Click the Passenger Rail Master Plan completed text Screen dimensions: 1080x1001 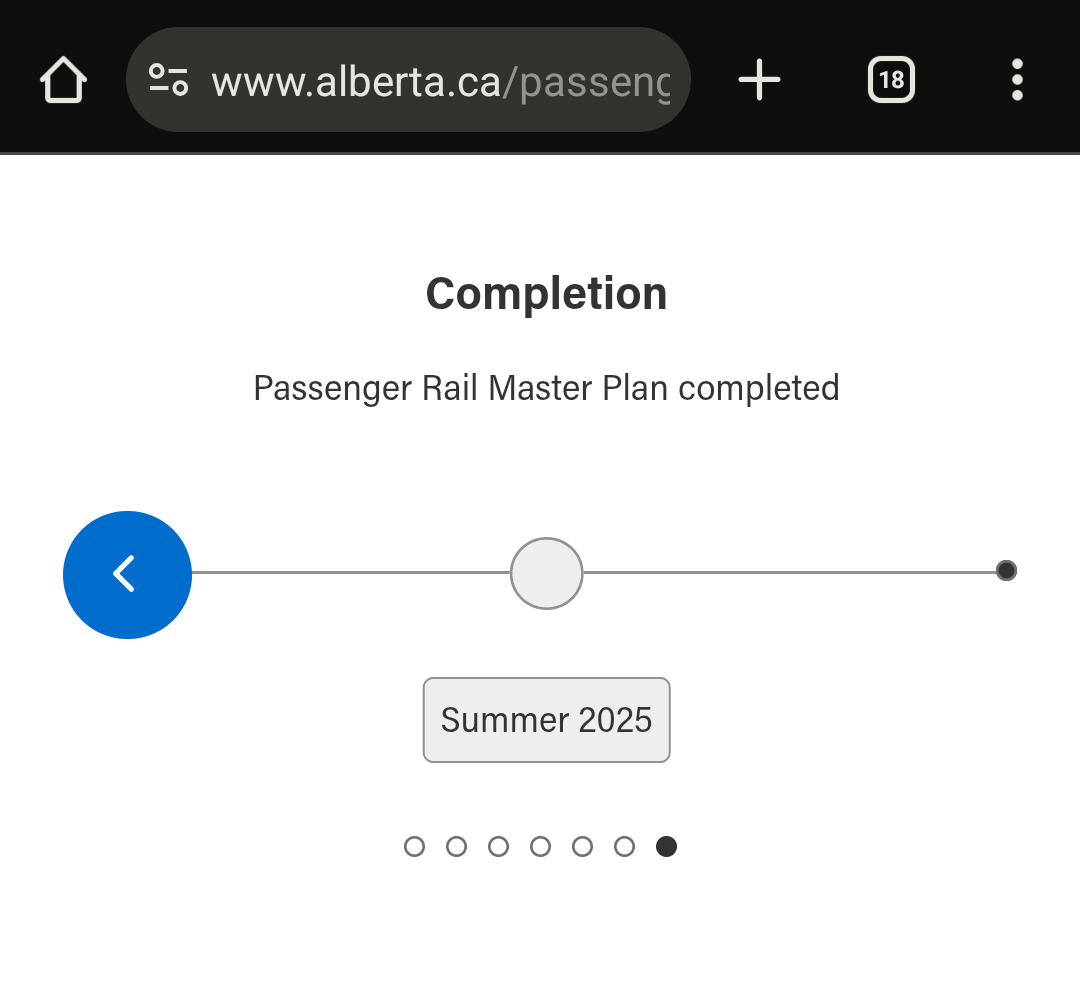[x=546, y=388]
